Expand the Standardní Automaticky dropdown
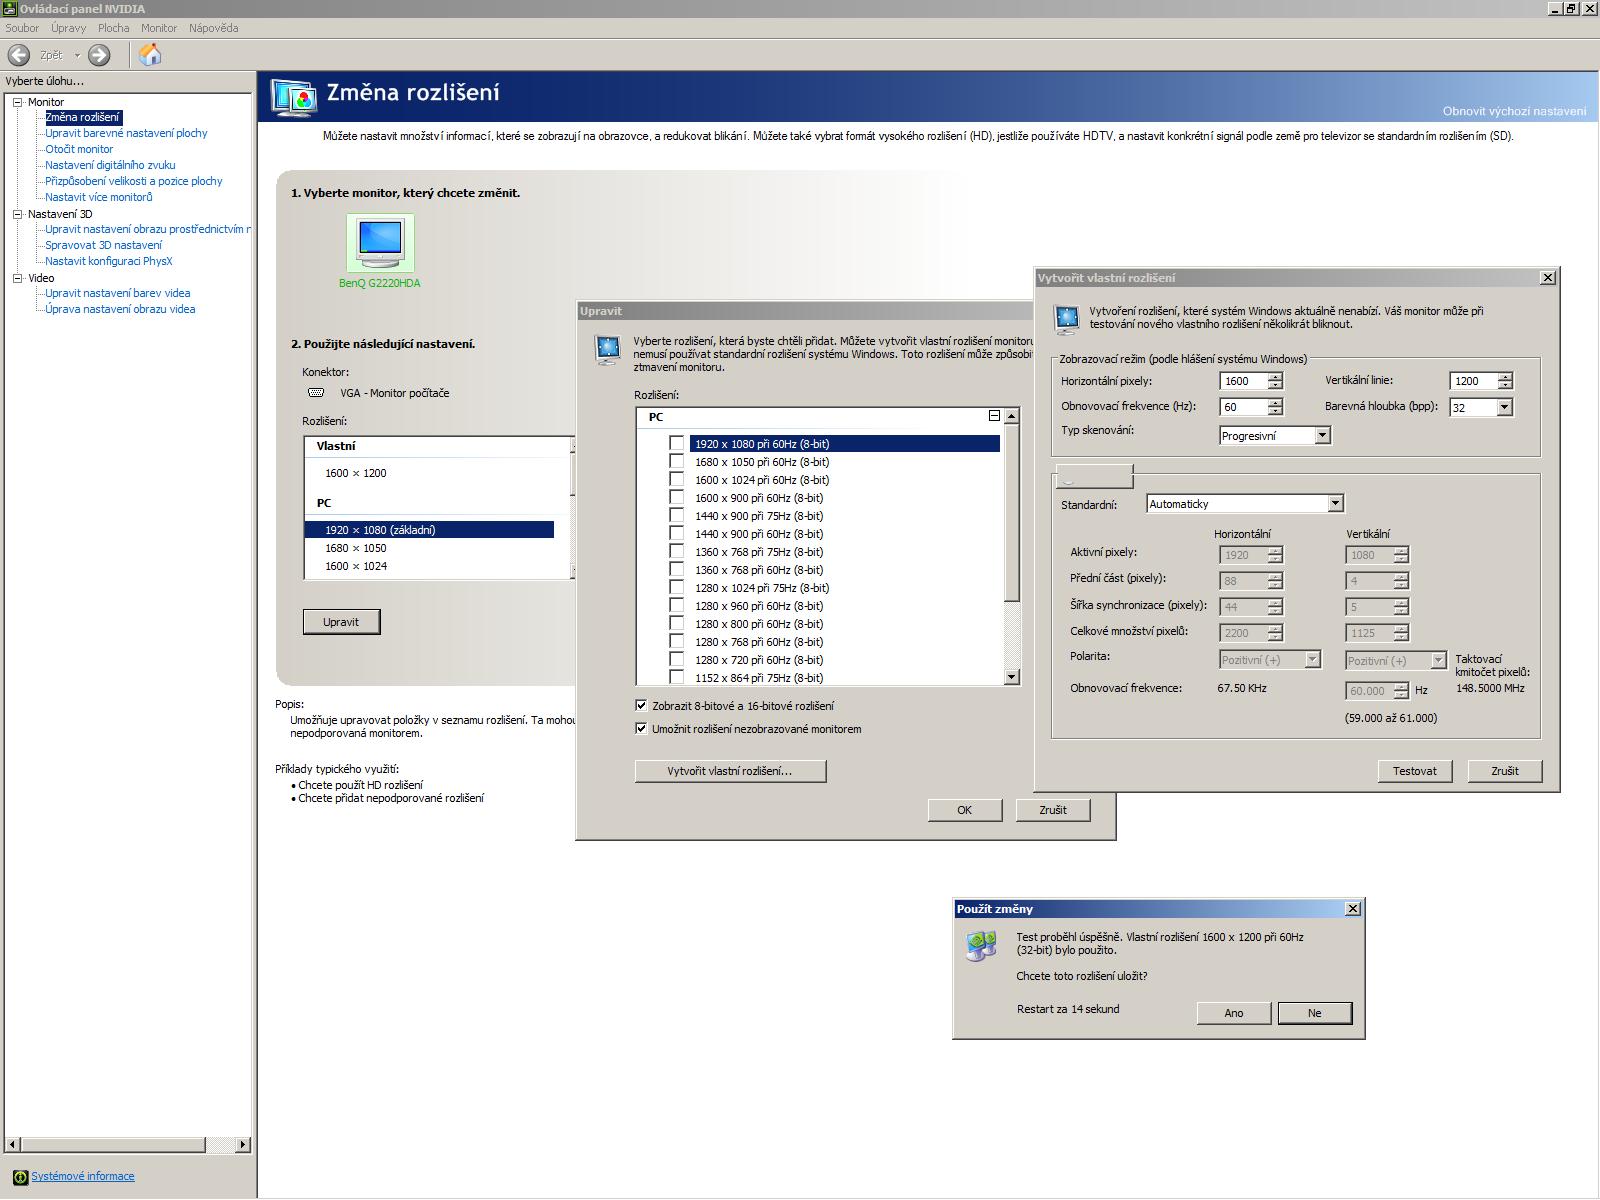Image resolution: width=1600 pixels, height=1200 pixels. (1335, 504)
